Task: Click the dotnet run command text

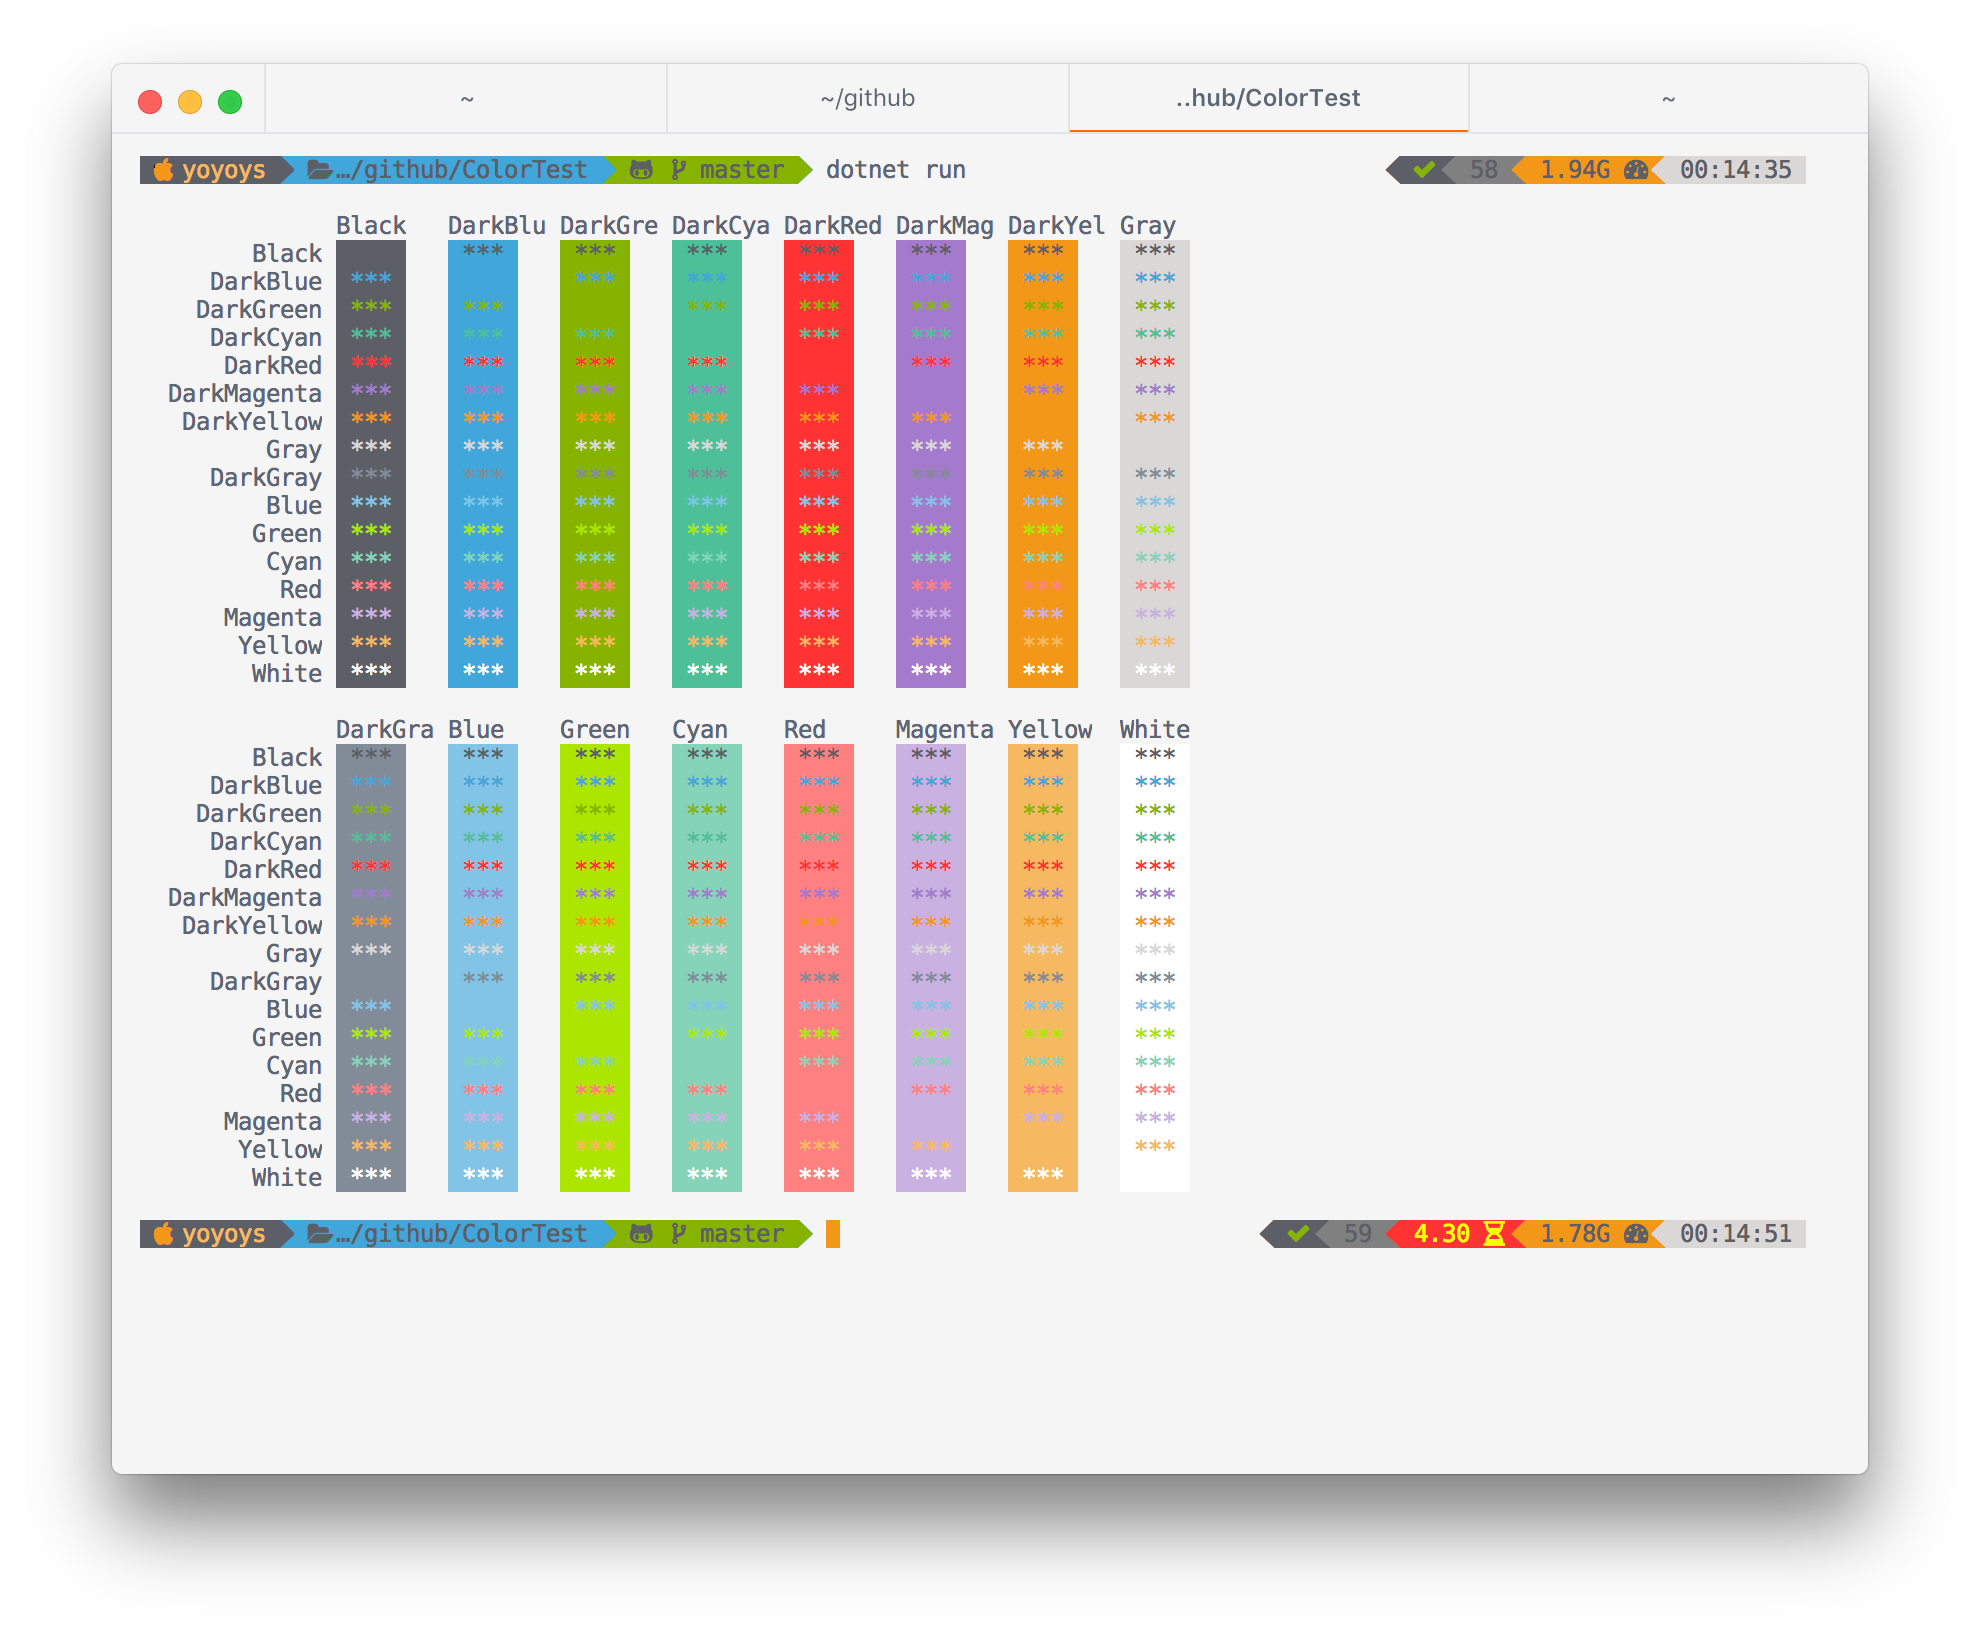Action: click(x=895, y=170)
